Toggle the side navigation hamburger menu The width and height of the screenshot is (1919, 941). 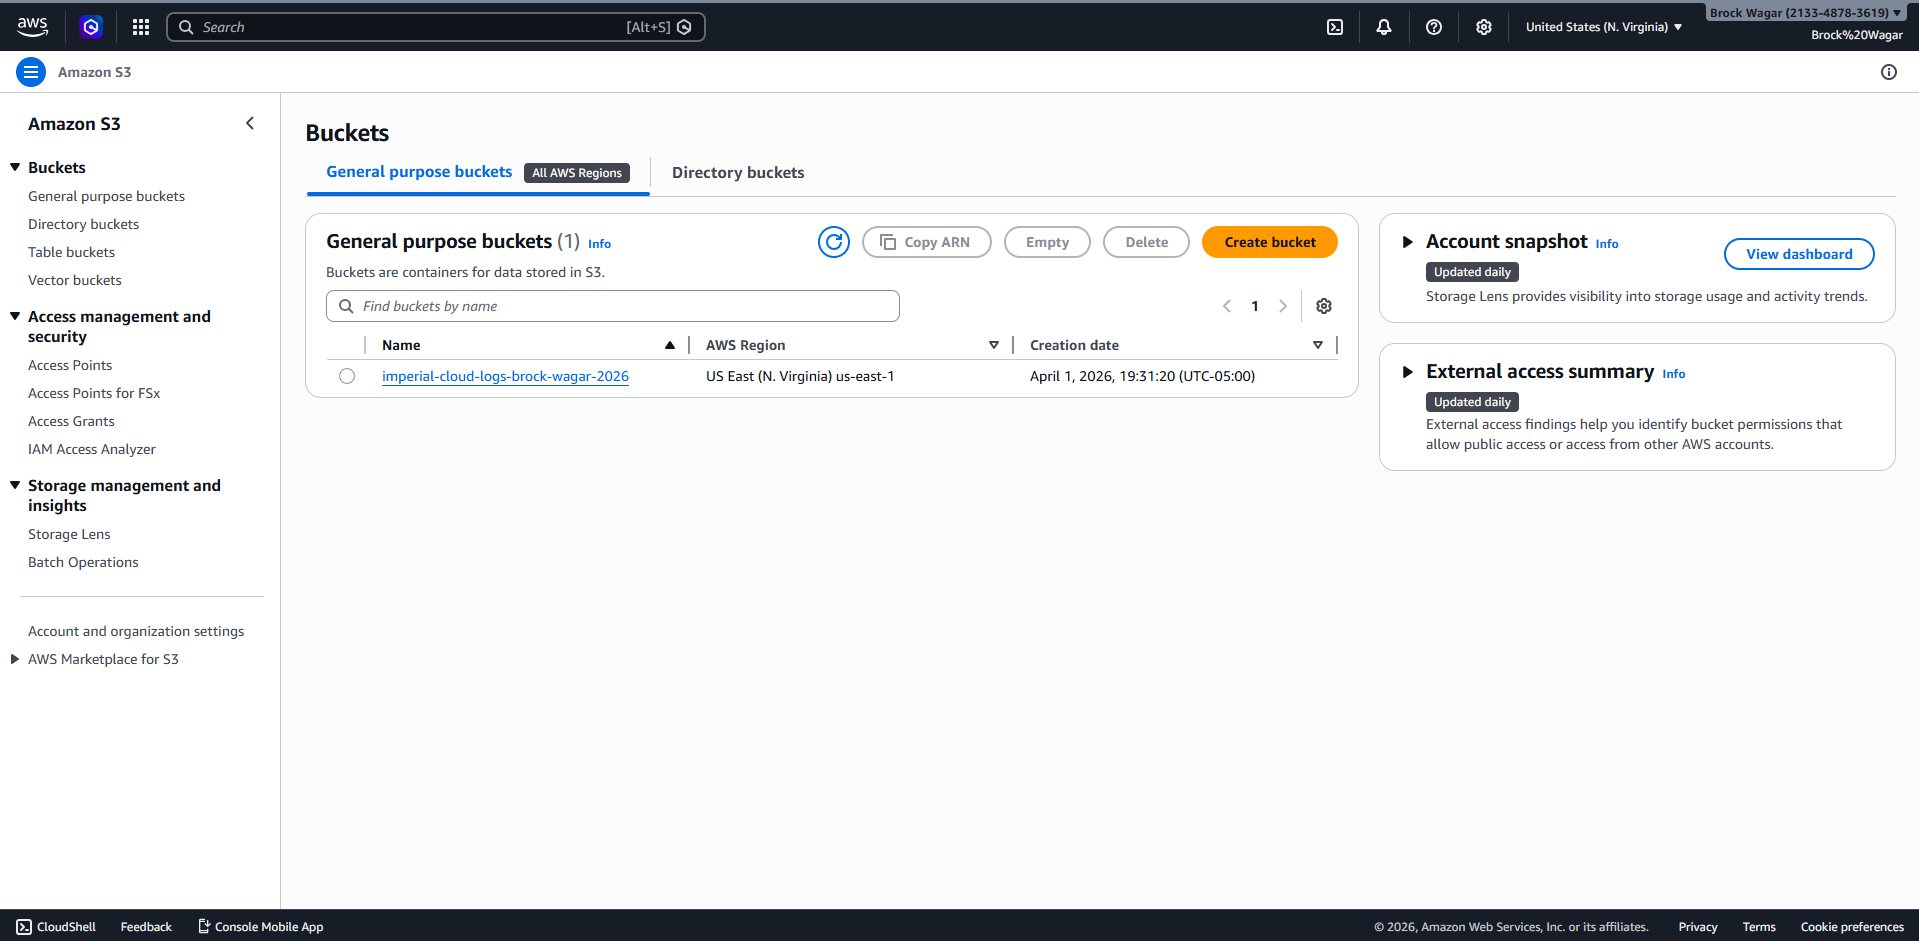(x=31, y=72)
